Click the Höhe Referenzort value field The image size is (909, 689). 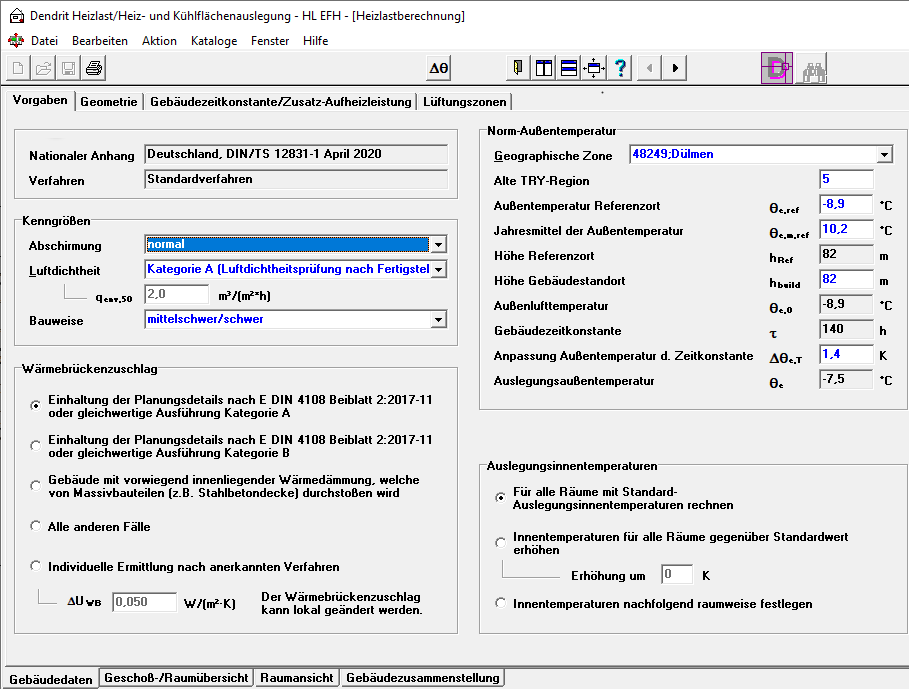[846, 254]
